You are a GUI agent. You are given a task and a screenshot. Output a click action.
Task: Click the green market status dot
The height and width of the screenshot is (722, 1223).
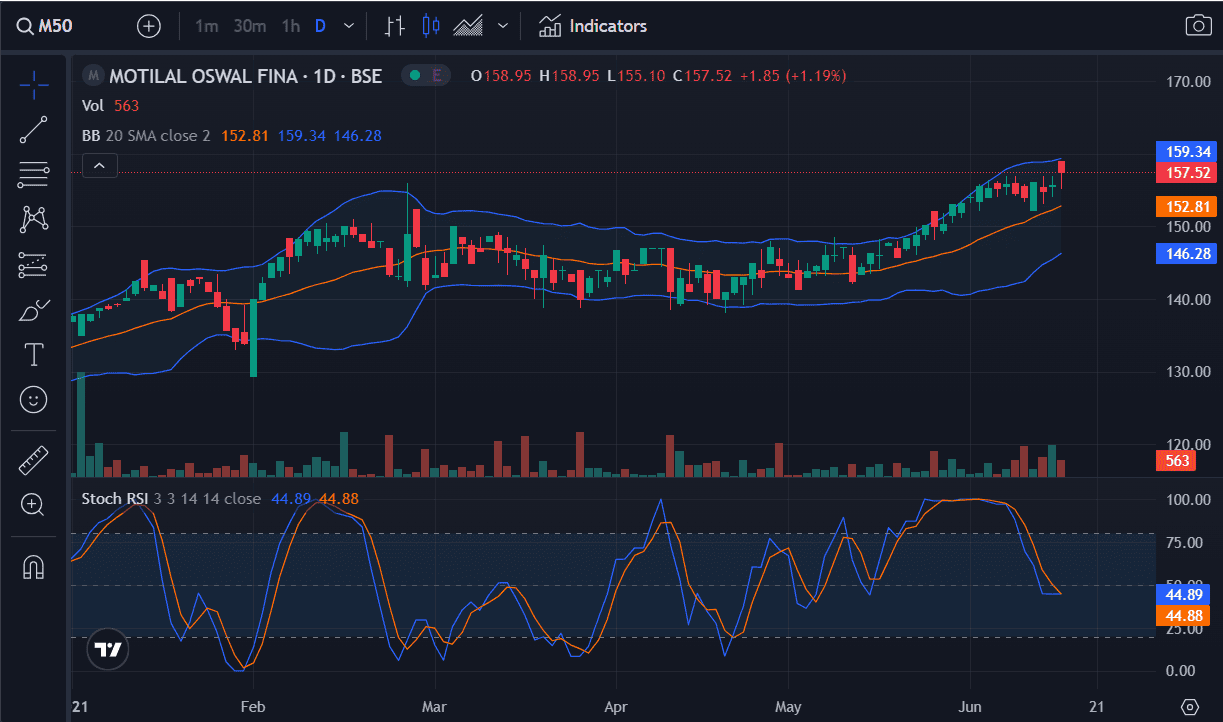tap(415, 75)
